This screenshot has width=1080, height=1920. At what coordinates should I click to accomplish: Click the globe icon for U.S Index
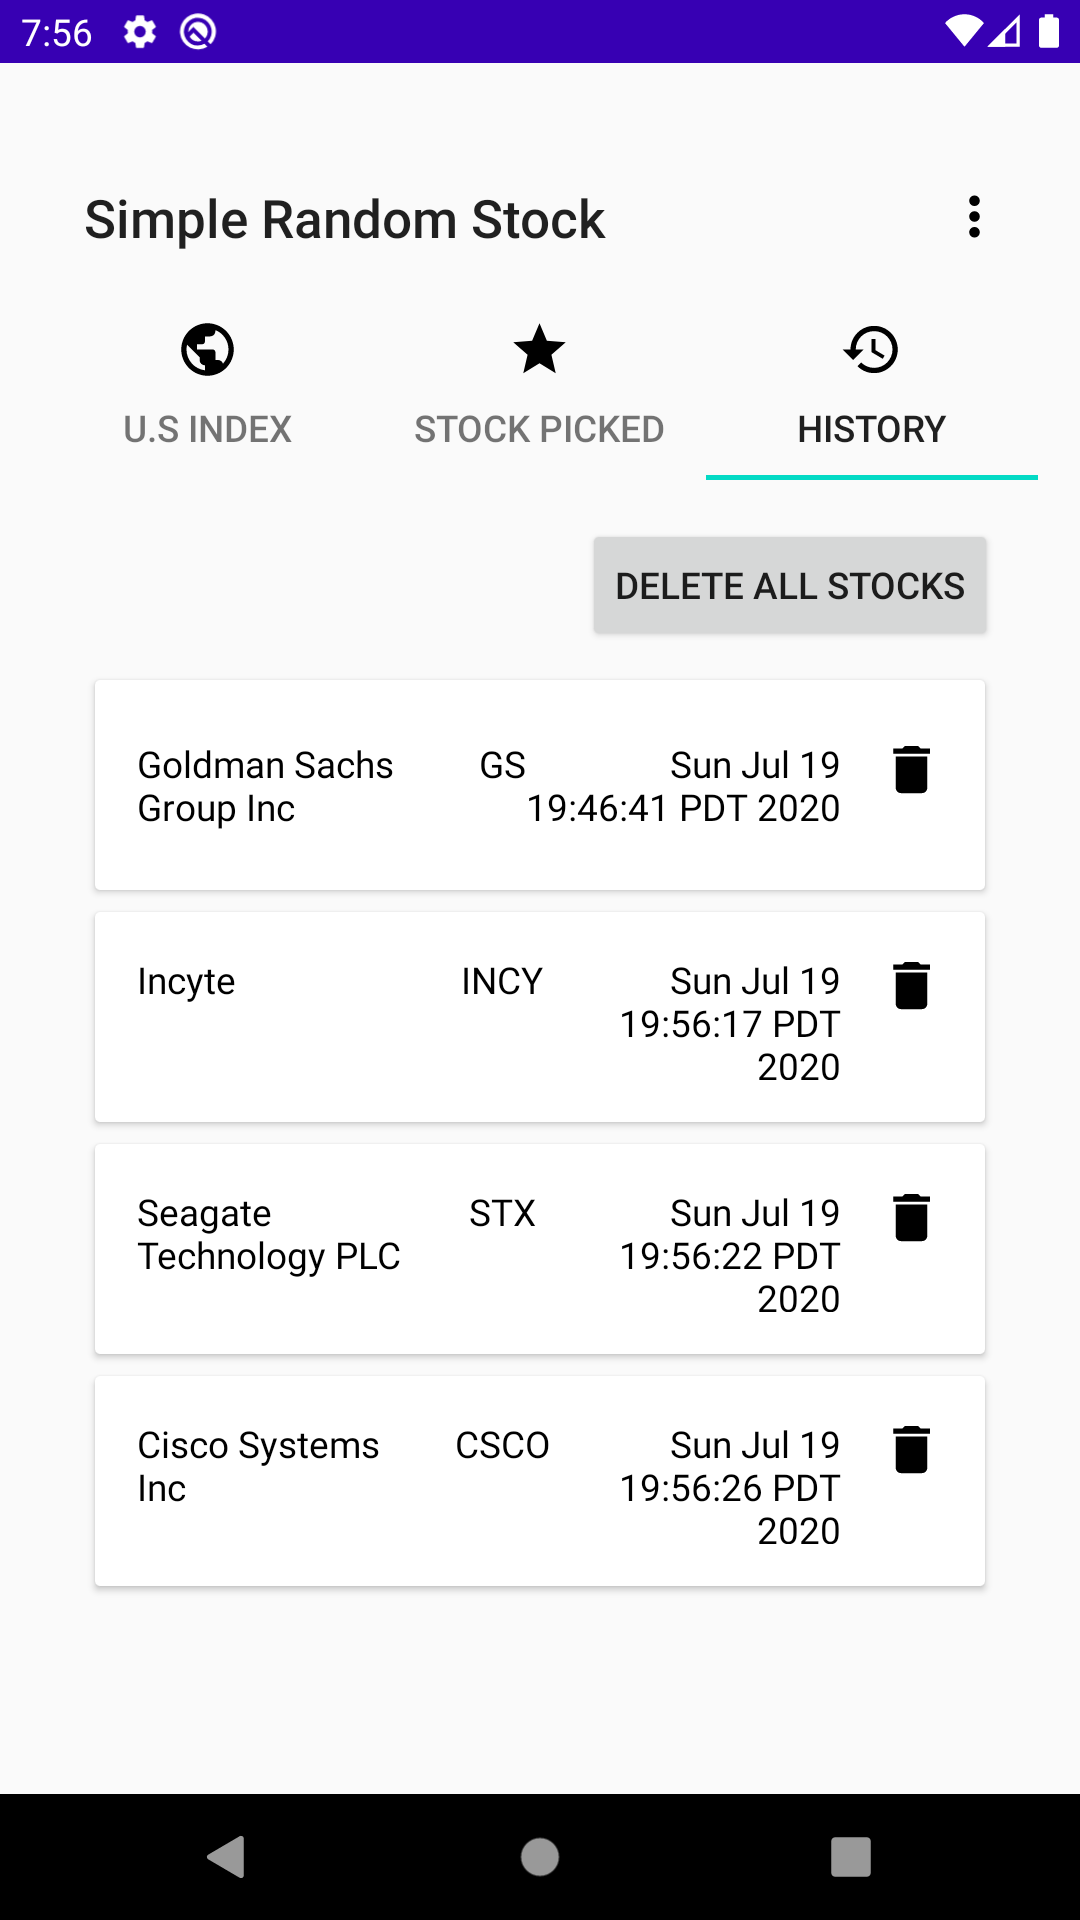[208, 350]
